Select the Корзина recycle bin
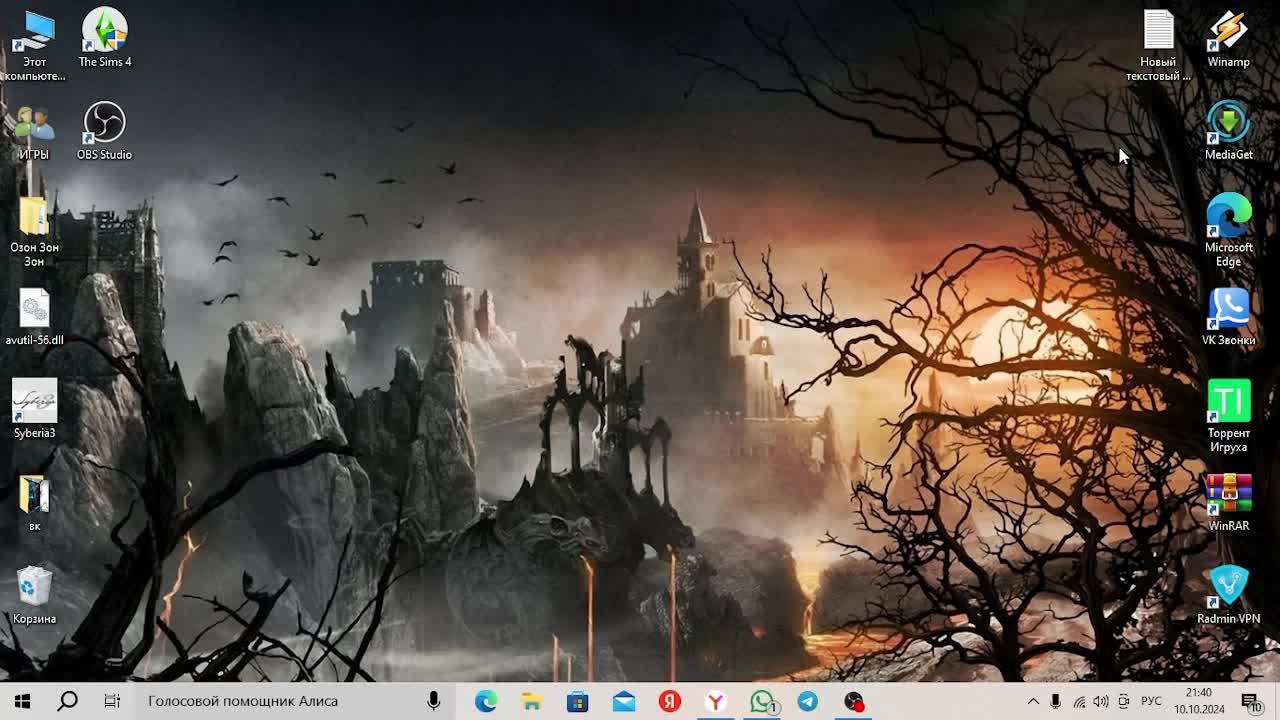The image size is (1280, 720). pos(34,596)
